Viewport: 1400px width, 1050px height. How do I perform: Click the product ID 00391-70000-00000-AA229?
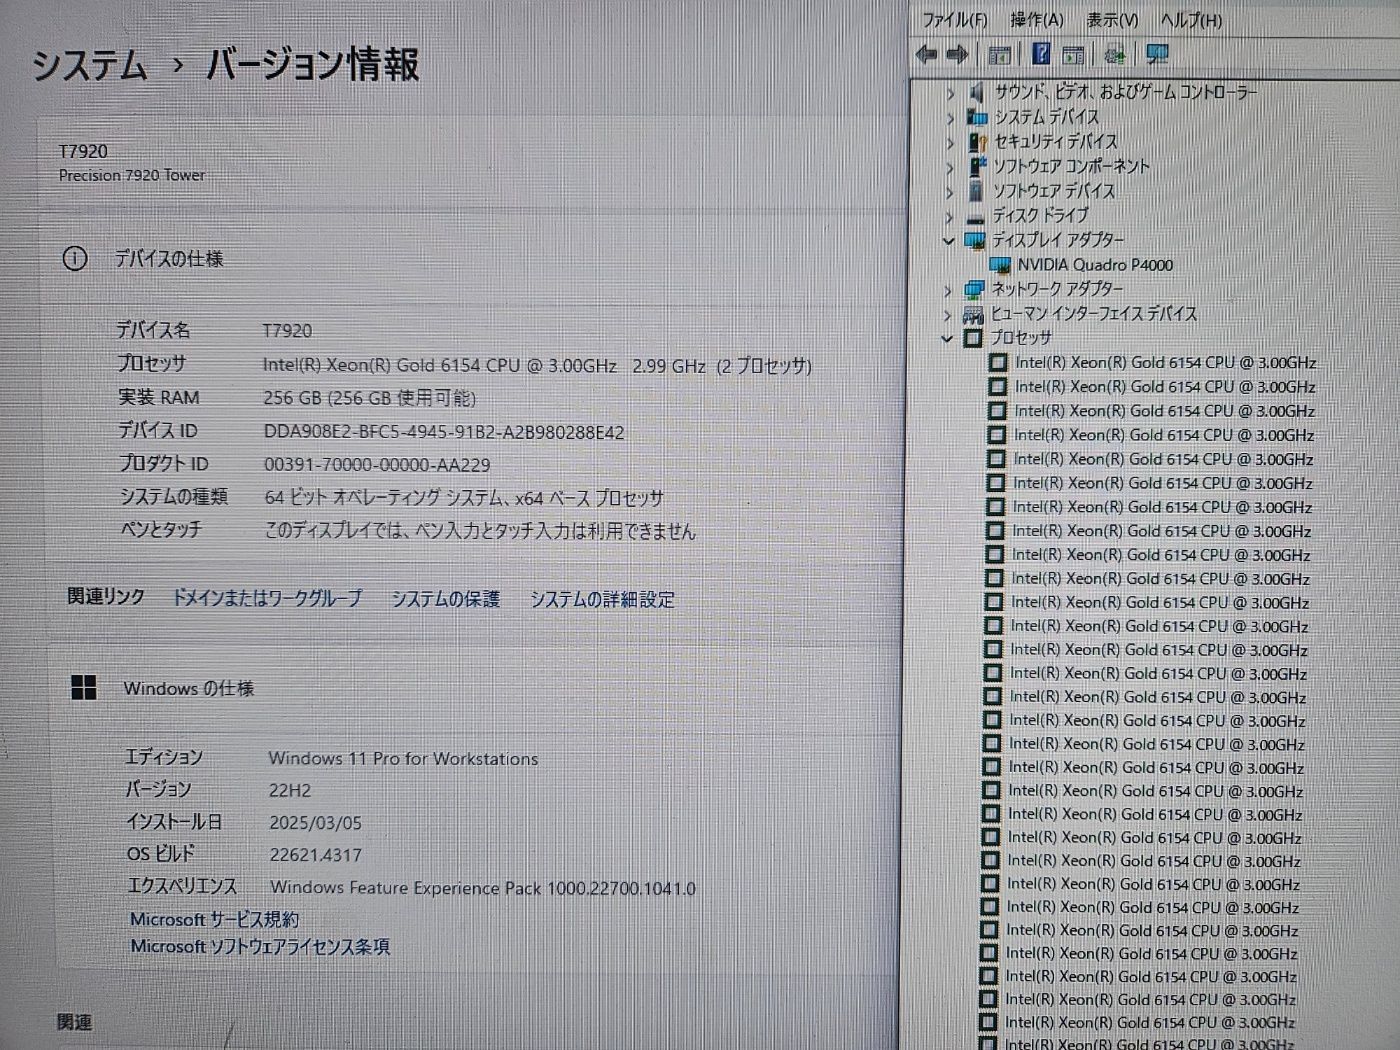point(377,465)
